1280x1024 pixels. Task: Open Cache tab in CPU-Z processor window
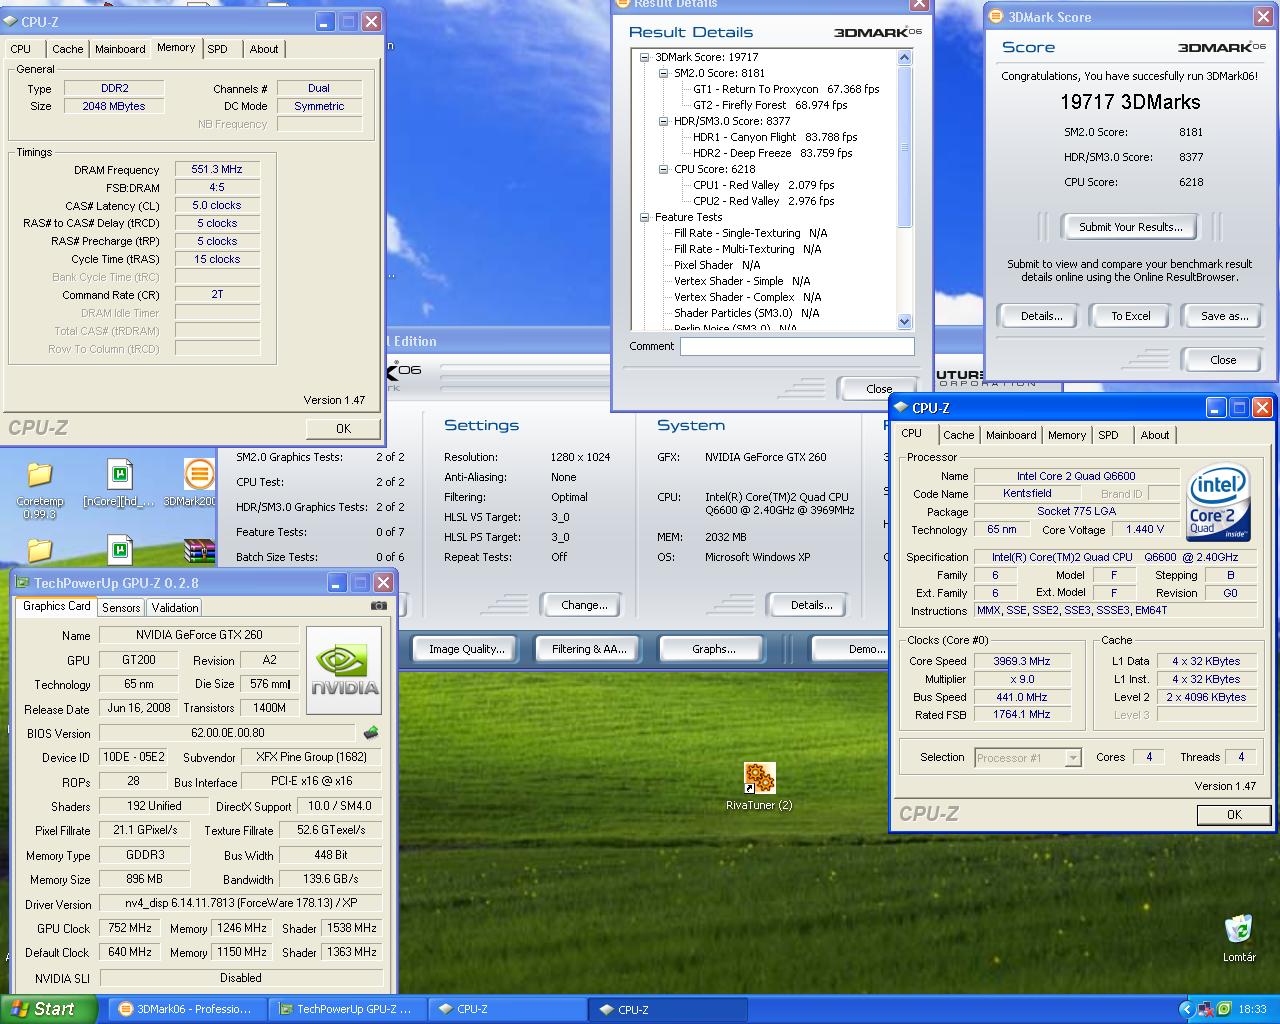pyautogui.click(x=958, y=435)
